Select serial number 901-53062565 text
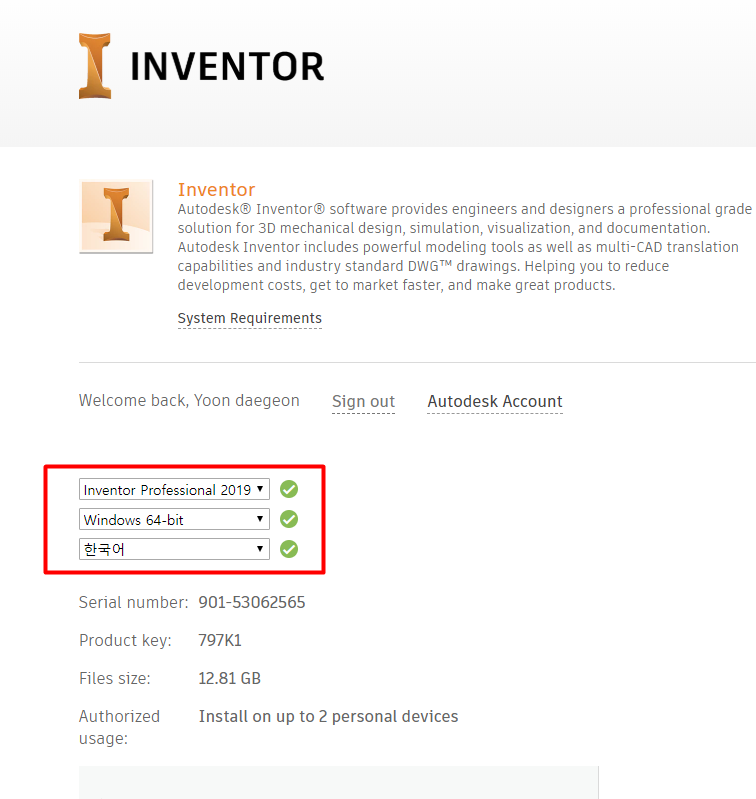Screen dimensions: 756x799 click(252, 602)
